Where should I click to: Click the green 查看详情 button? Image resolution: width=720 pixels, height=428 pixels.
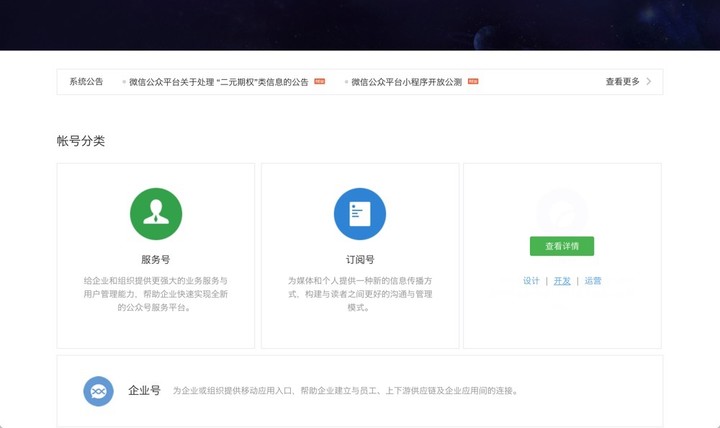click(562, 246)
